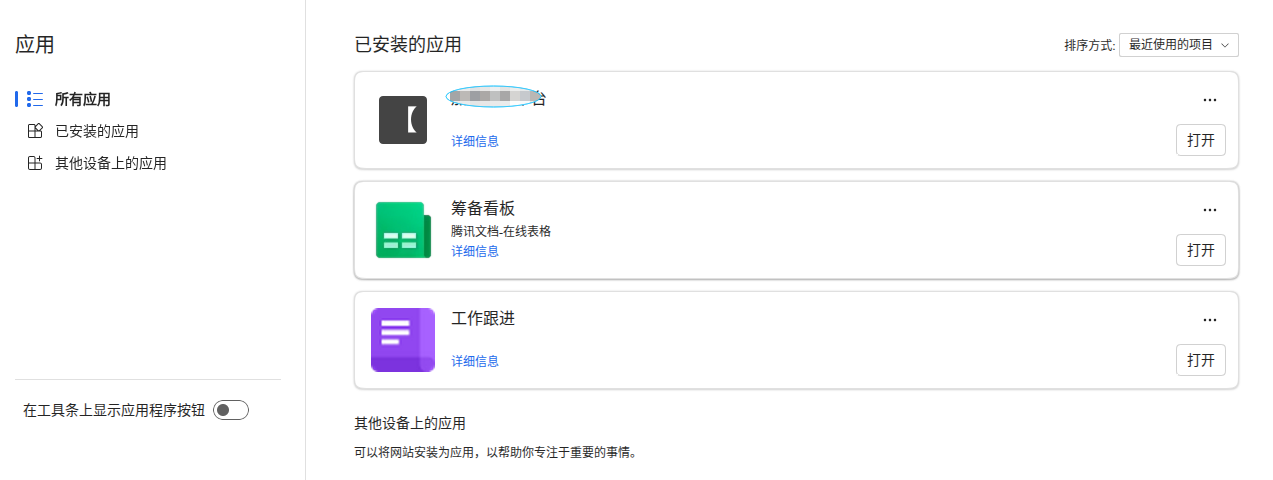Open 详细信息 link under 筹备看板
This screenshot has height=480, width=1273.
click(475, 251)
